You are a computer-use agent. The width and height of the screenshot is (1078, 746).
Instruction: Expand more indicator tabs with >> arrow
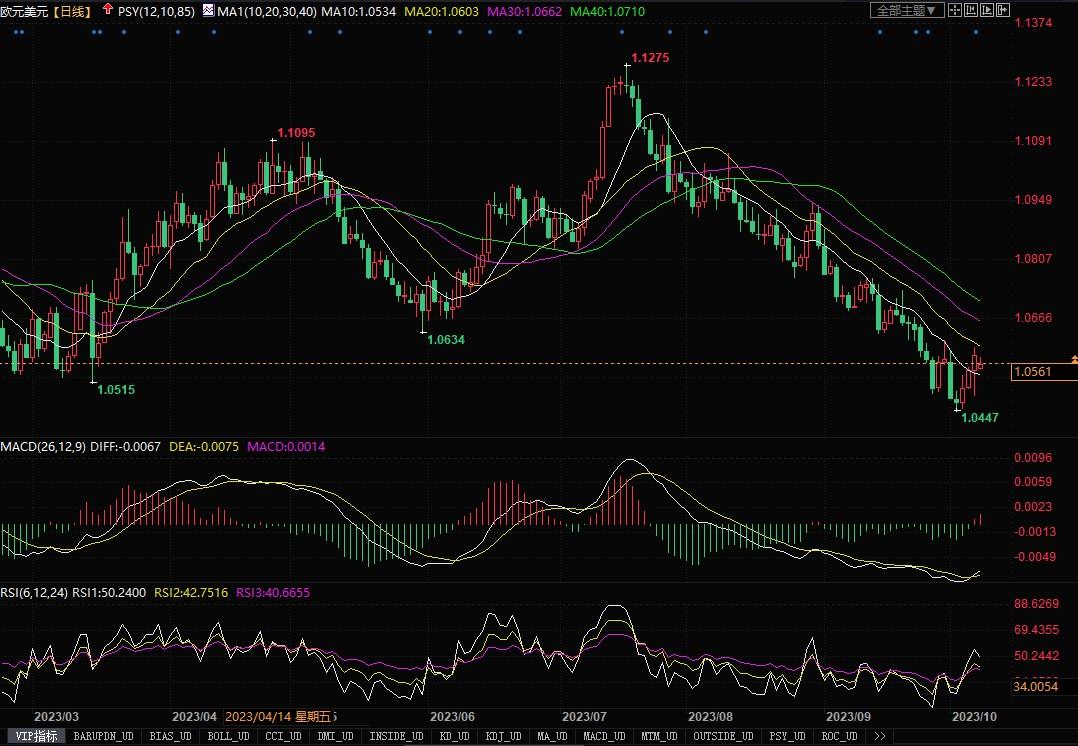click(880, 736)
